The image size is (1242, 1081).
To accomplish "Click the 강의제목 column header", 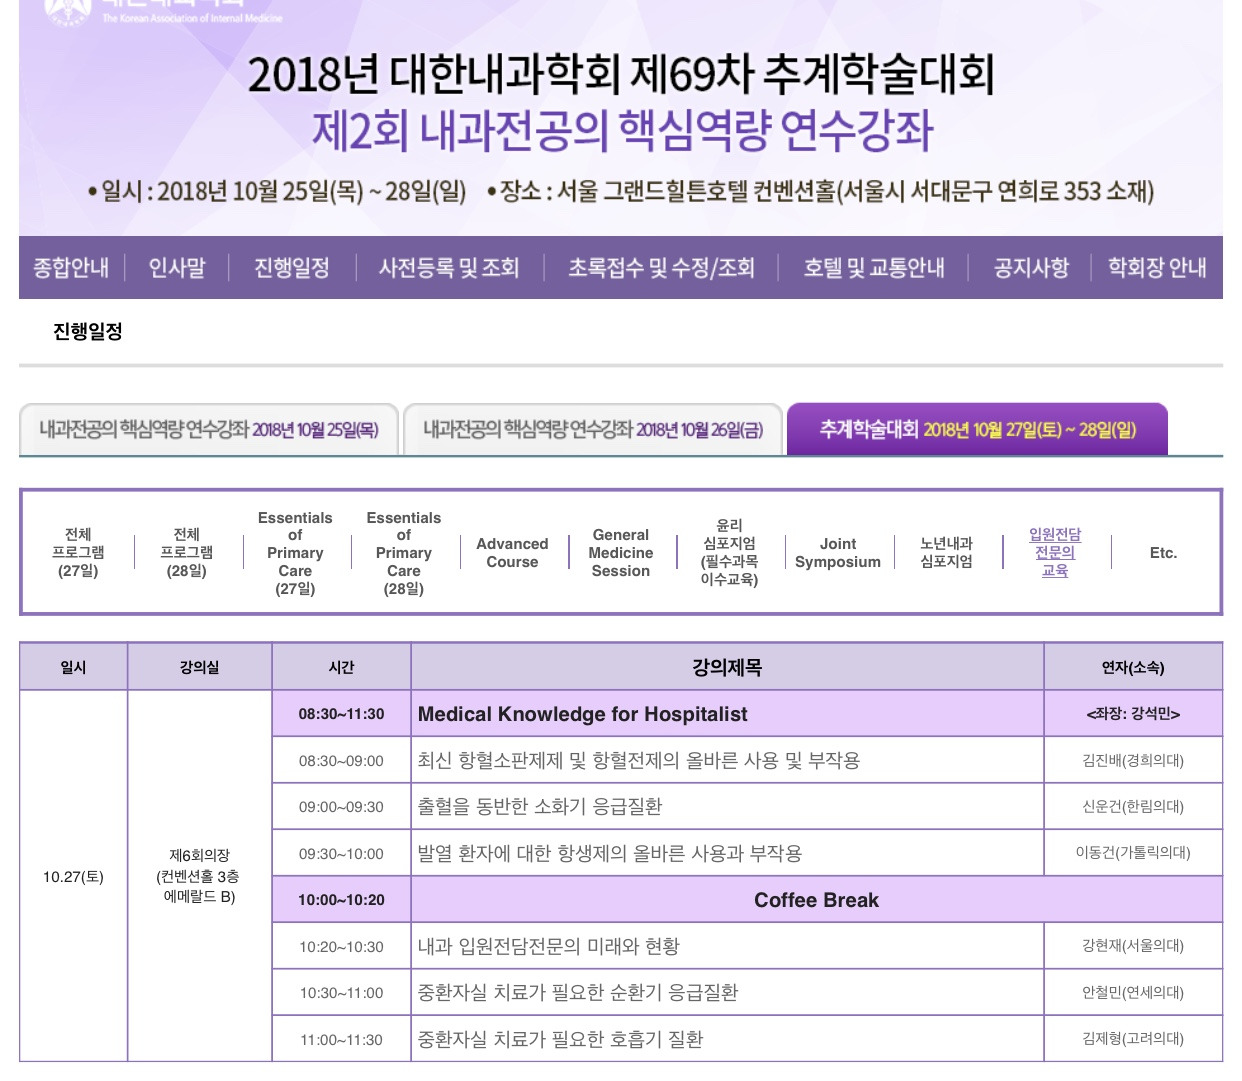I will point(727,667).
